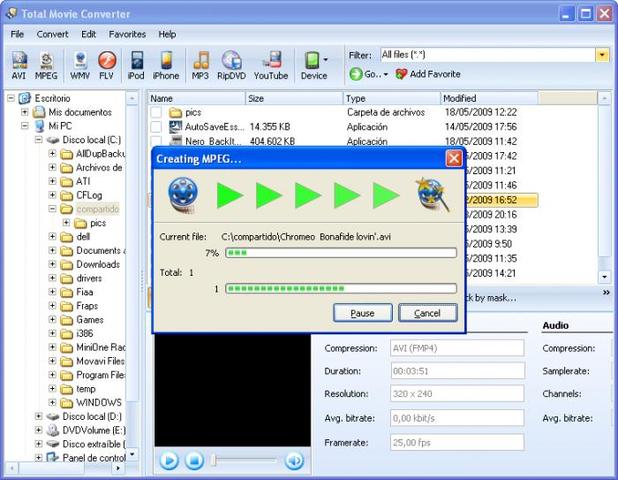
Task: Open the Help menu
Action: point(167,34)
